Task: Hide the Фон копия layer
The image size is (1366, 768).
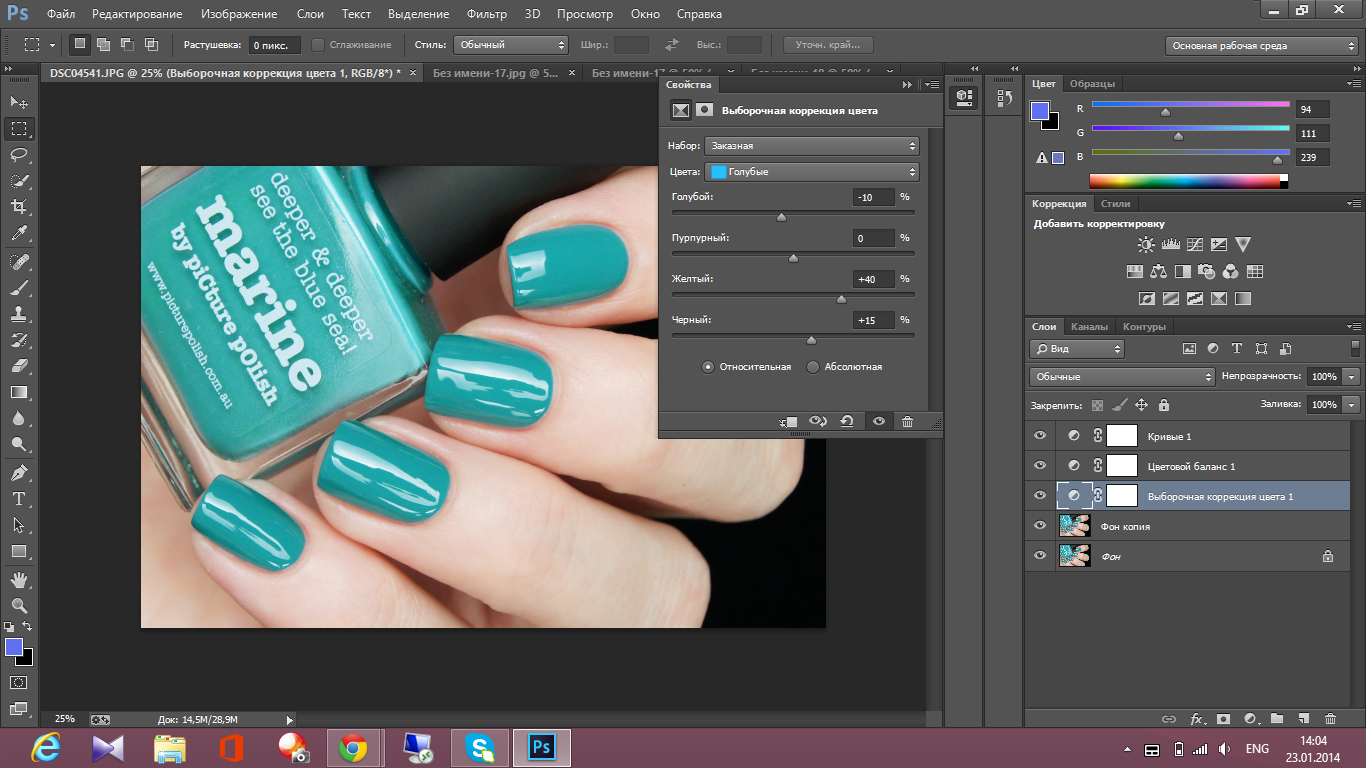Action: (x=1040, y=526)
